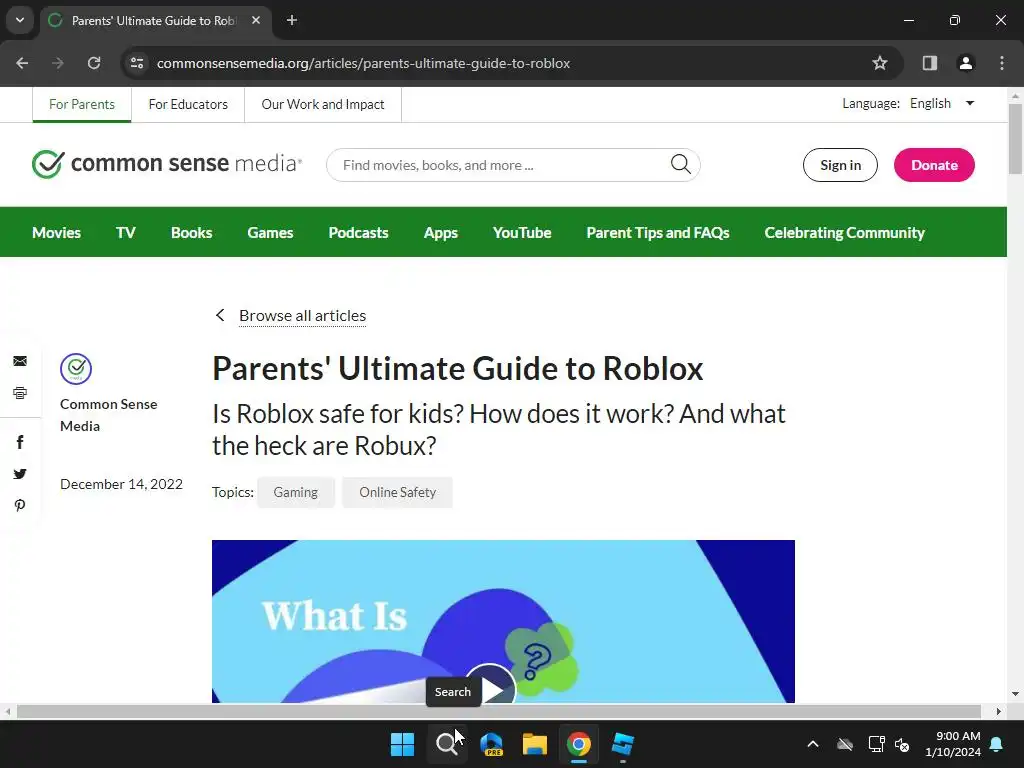Print the article with printer icon
Image resolution: width=1024 pixels, height=768 pixels.
20,393
